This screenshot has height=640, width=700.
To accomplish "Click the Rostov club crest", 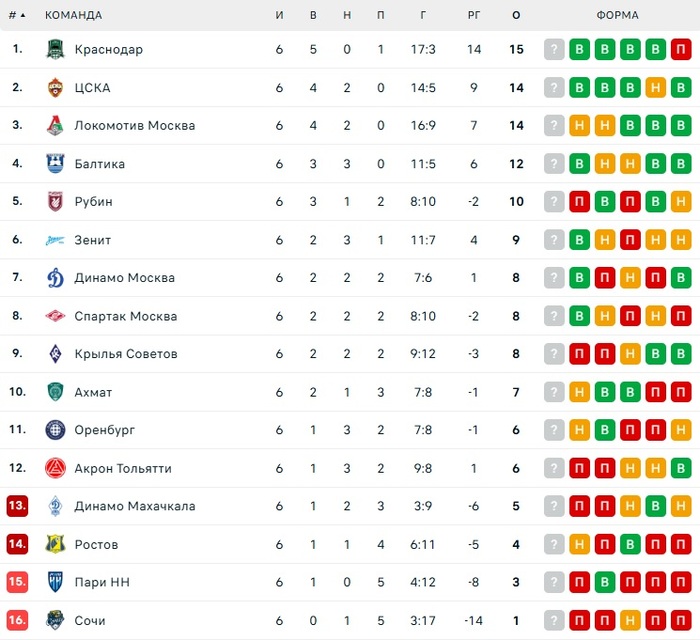I will [x=55, y=544].
